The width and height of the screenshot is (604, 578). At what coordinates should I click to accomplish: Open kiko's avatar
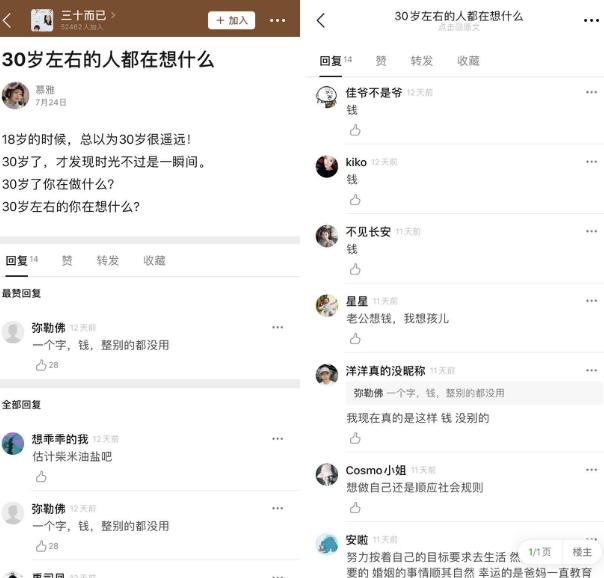(327, 166)
